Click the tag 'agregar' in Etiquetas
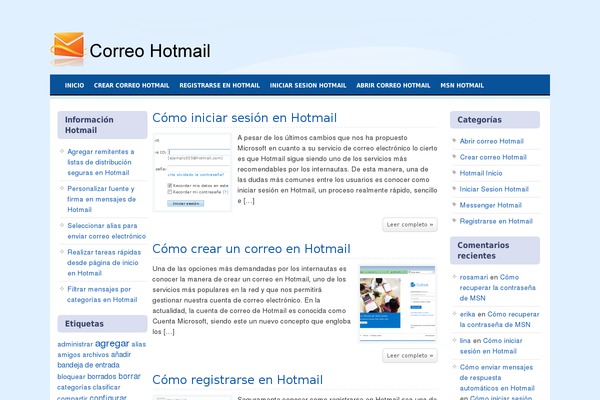The height and width of the screenshot is (400, 600). click(112, 343)
